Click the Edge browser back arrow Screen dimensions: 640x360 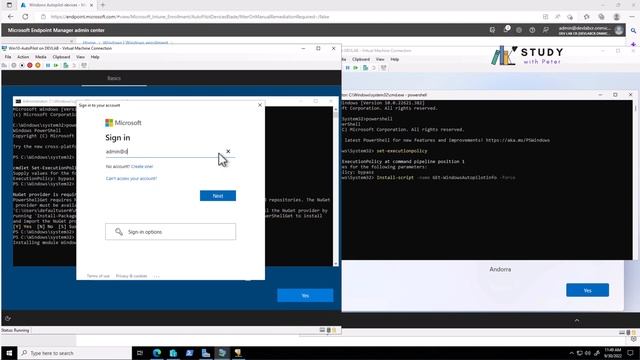[x=11, y=17]
